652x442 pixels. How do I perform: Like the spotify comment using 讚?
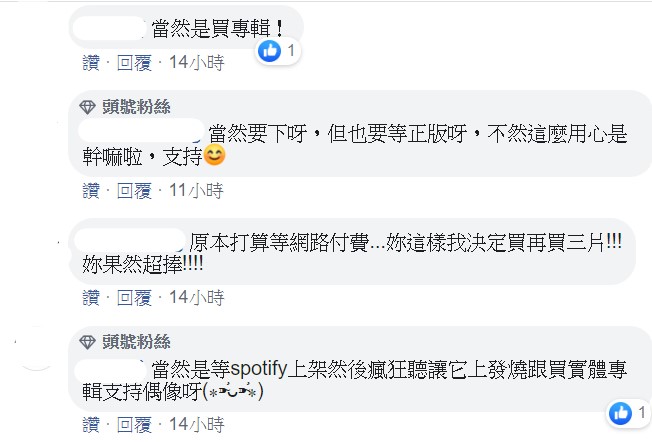(91, 425)
